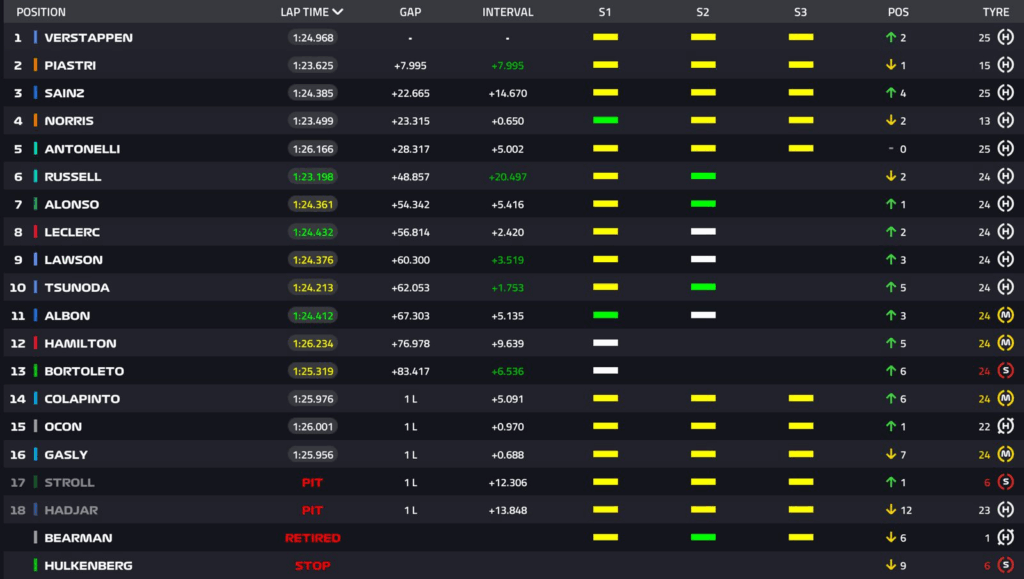Click the TYRE column header
The image size is (1024, 579).
click(995, 12)
